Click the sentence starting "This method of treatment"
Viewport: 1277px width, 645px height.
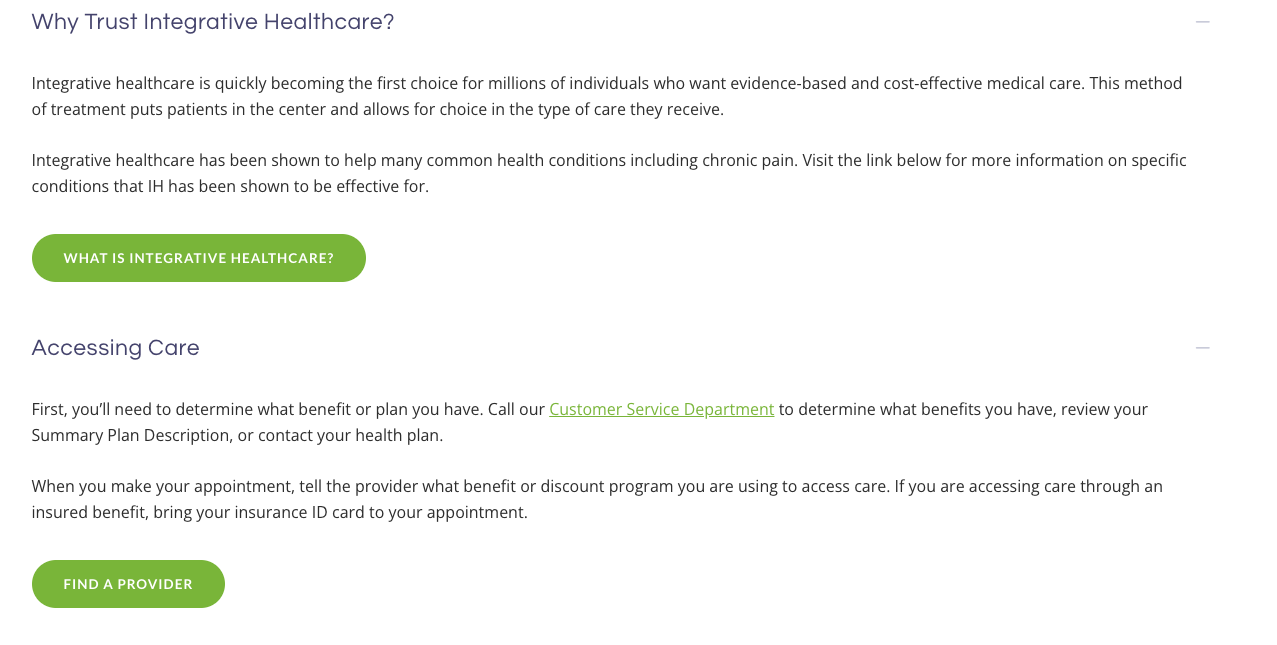tap(607, 96)
